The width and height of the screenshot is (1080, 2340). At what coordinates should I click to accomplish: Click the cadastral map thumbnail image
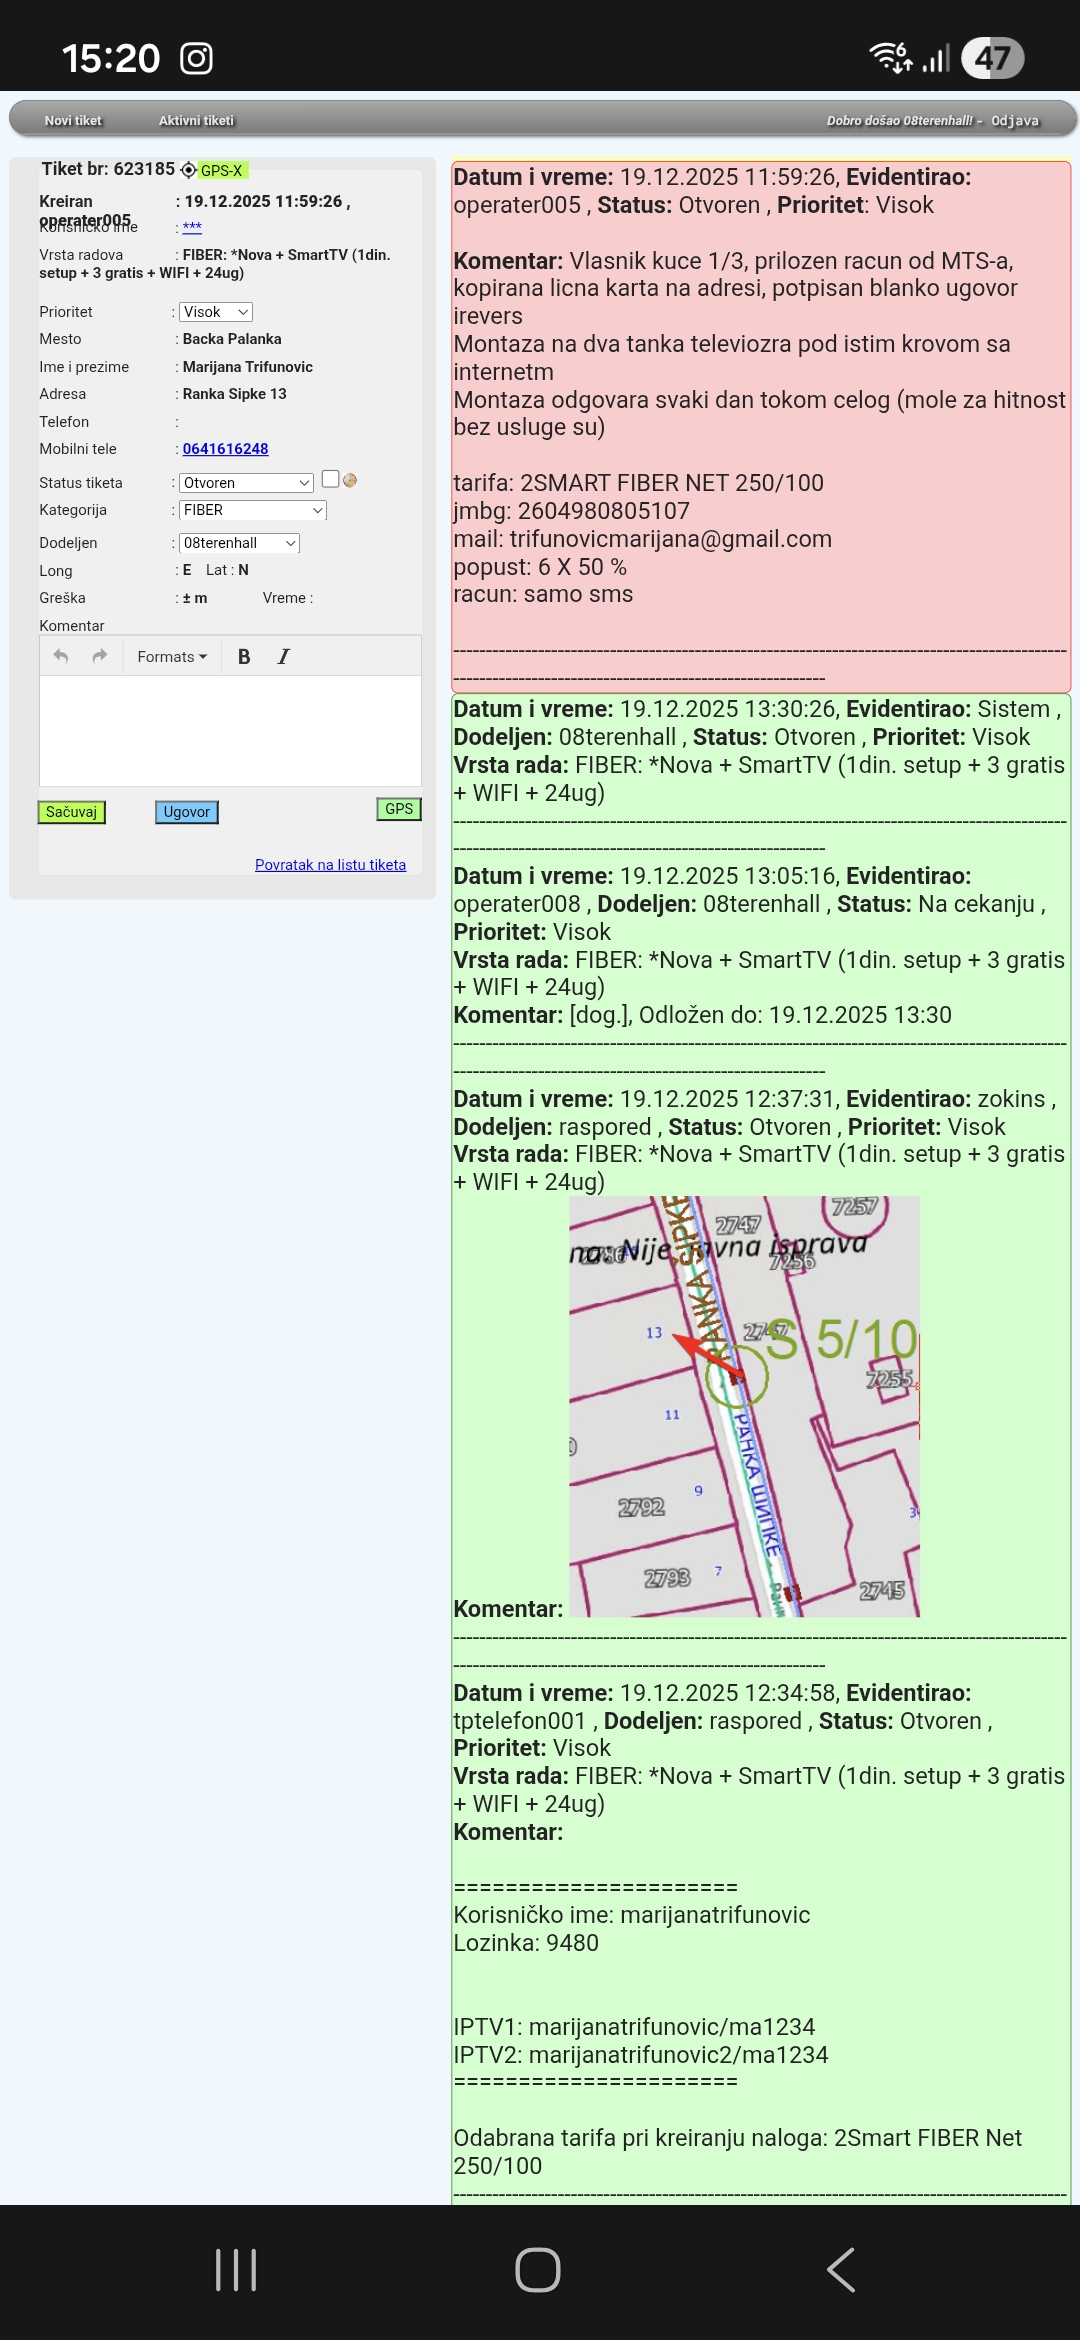(x=744, y=1406)
